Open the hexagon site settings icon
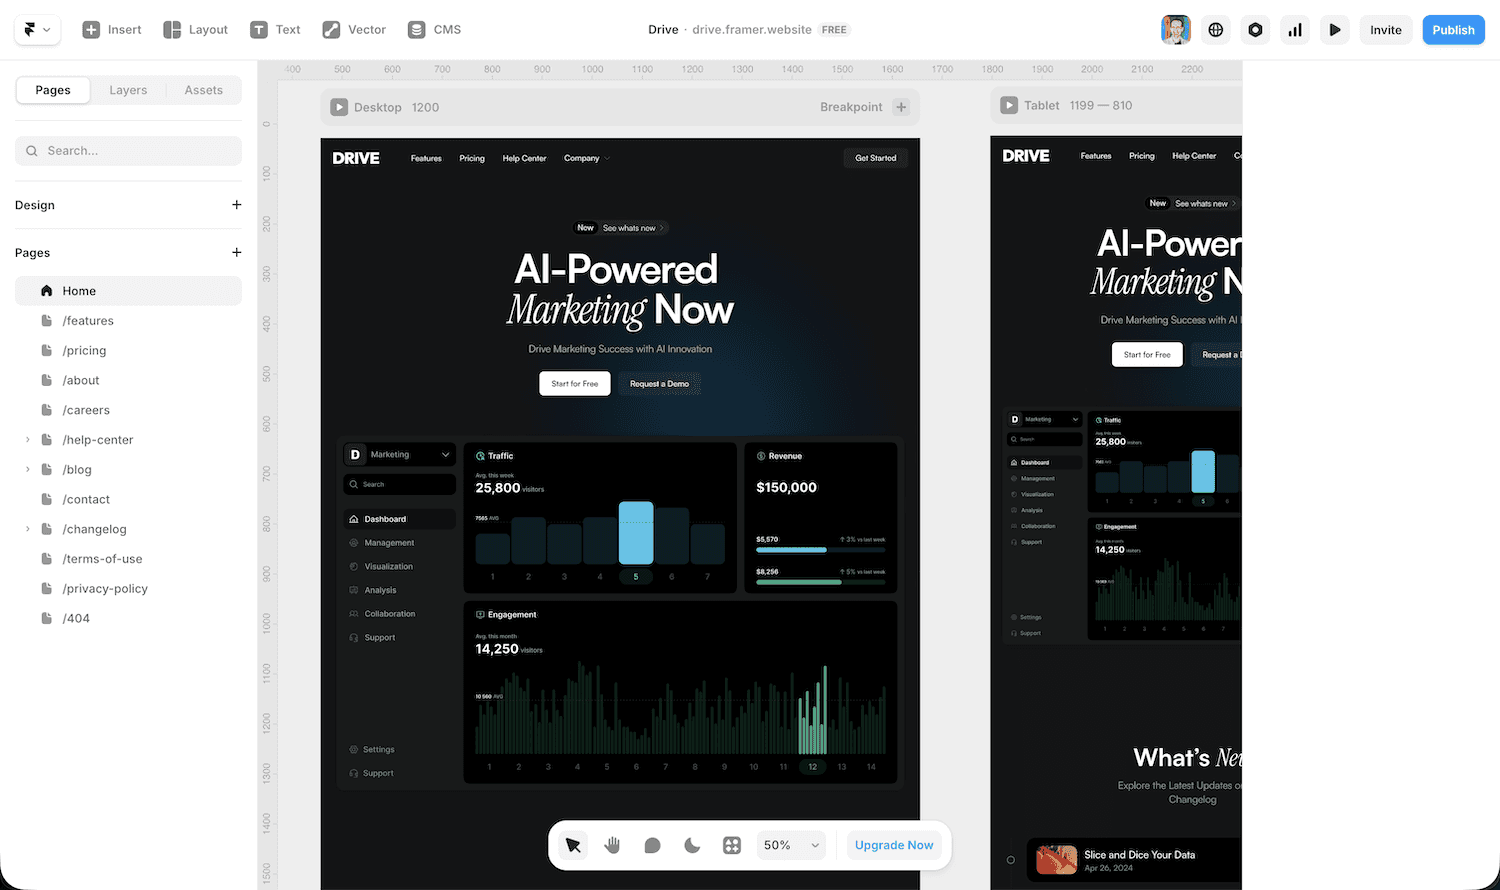1500x890 pixels. click(x=1255, y=30)
